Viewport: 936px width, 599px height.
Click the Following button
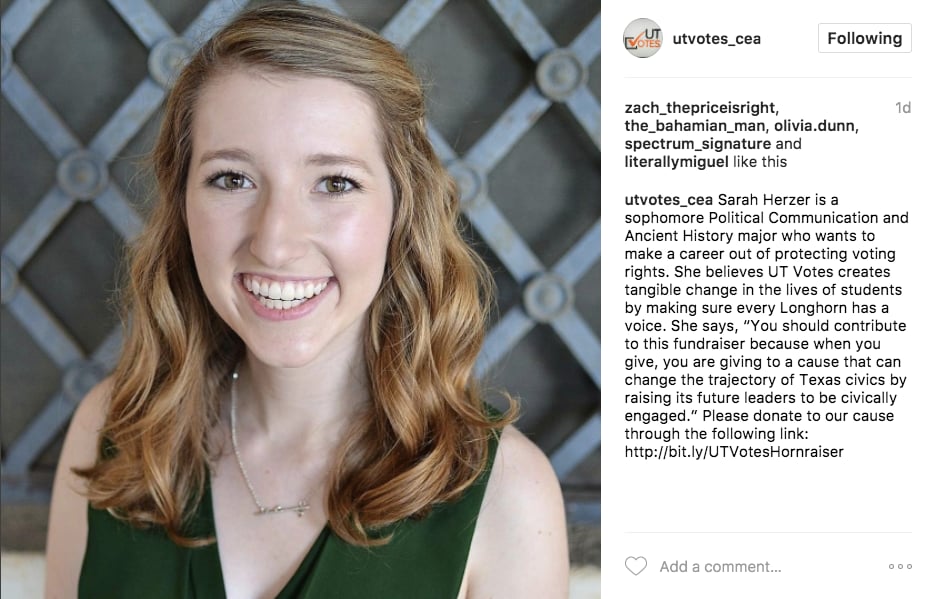pos(864,38)
